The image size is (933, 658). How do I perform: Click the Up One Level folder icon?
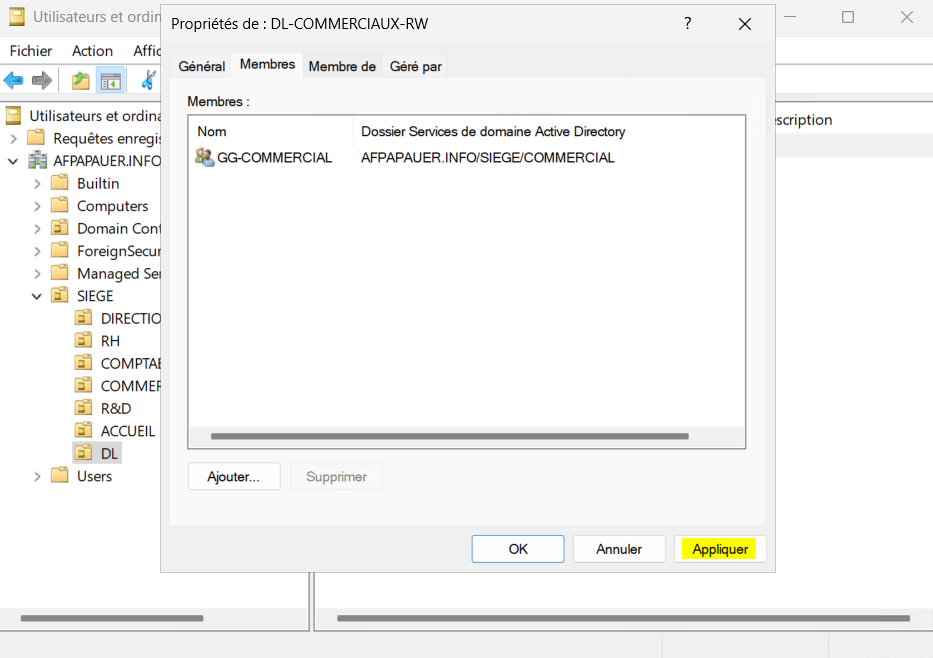80,80
